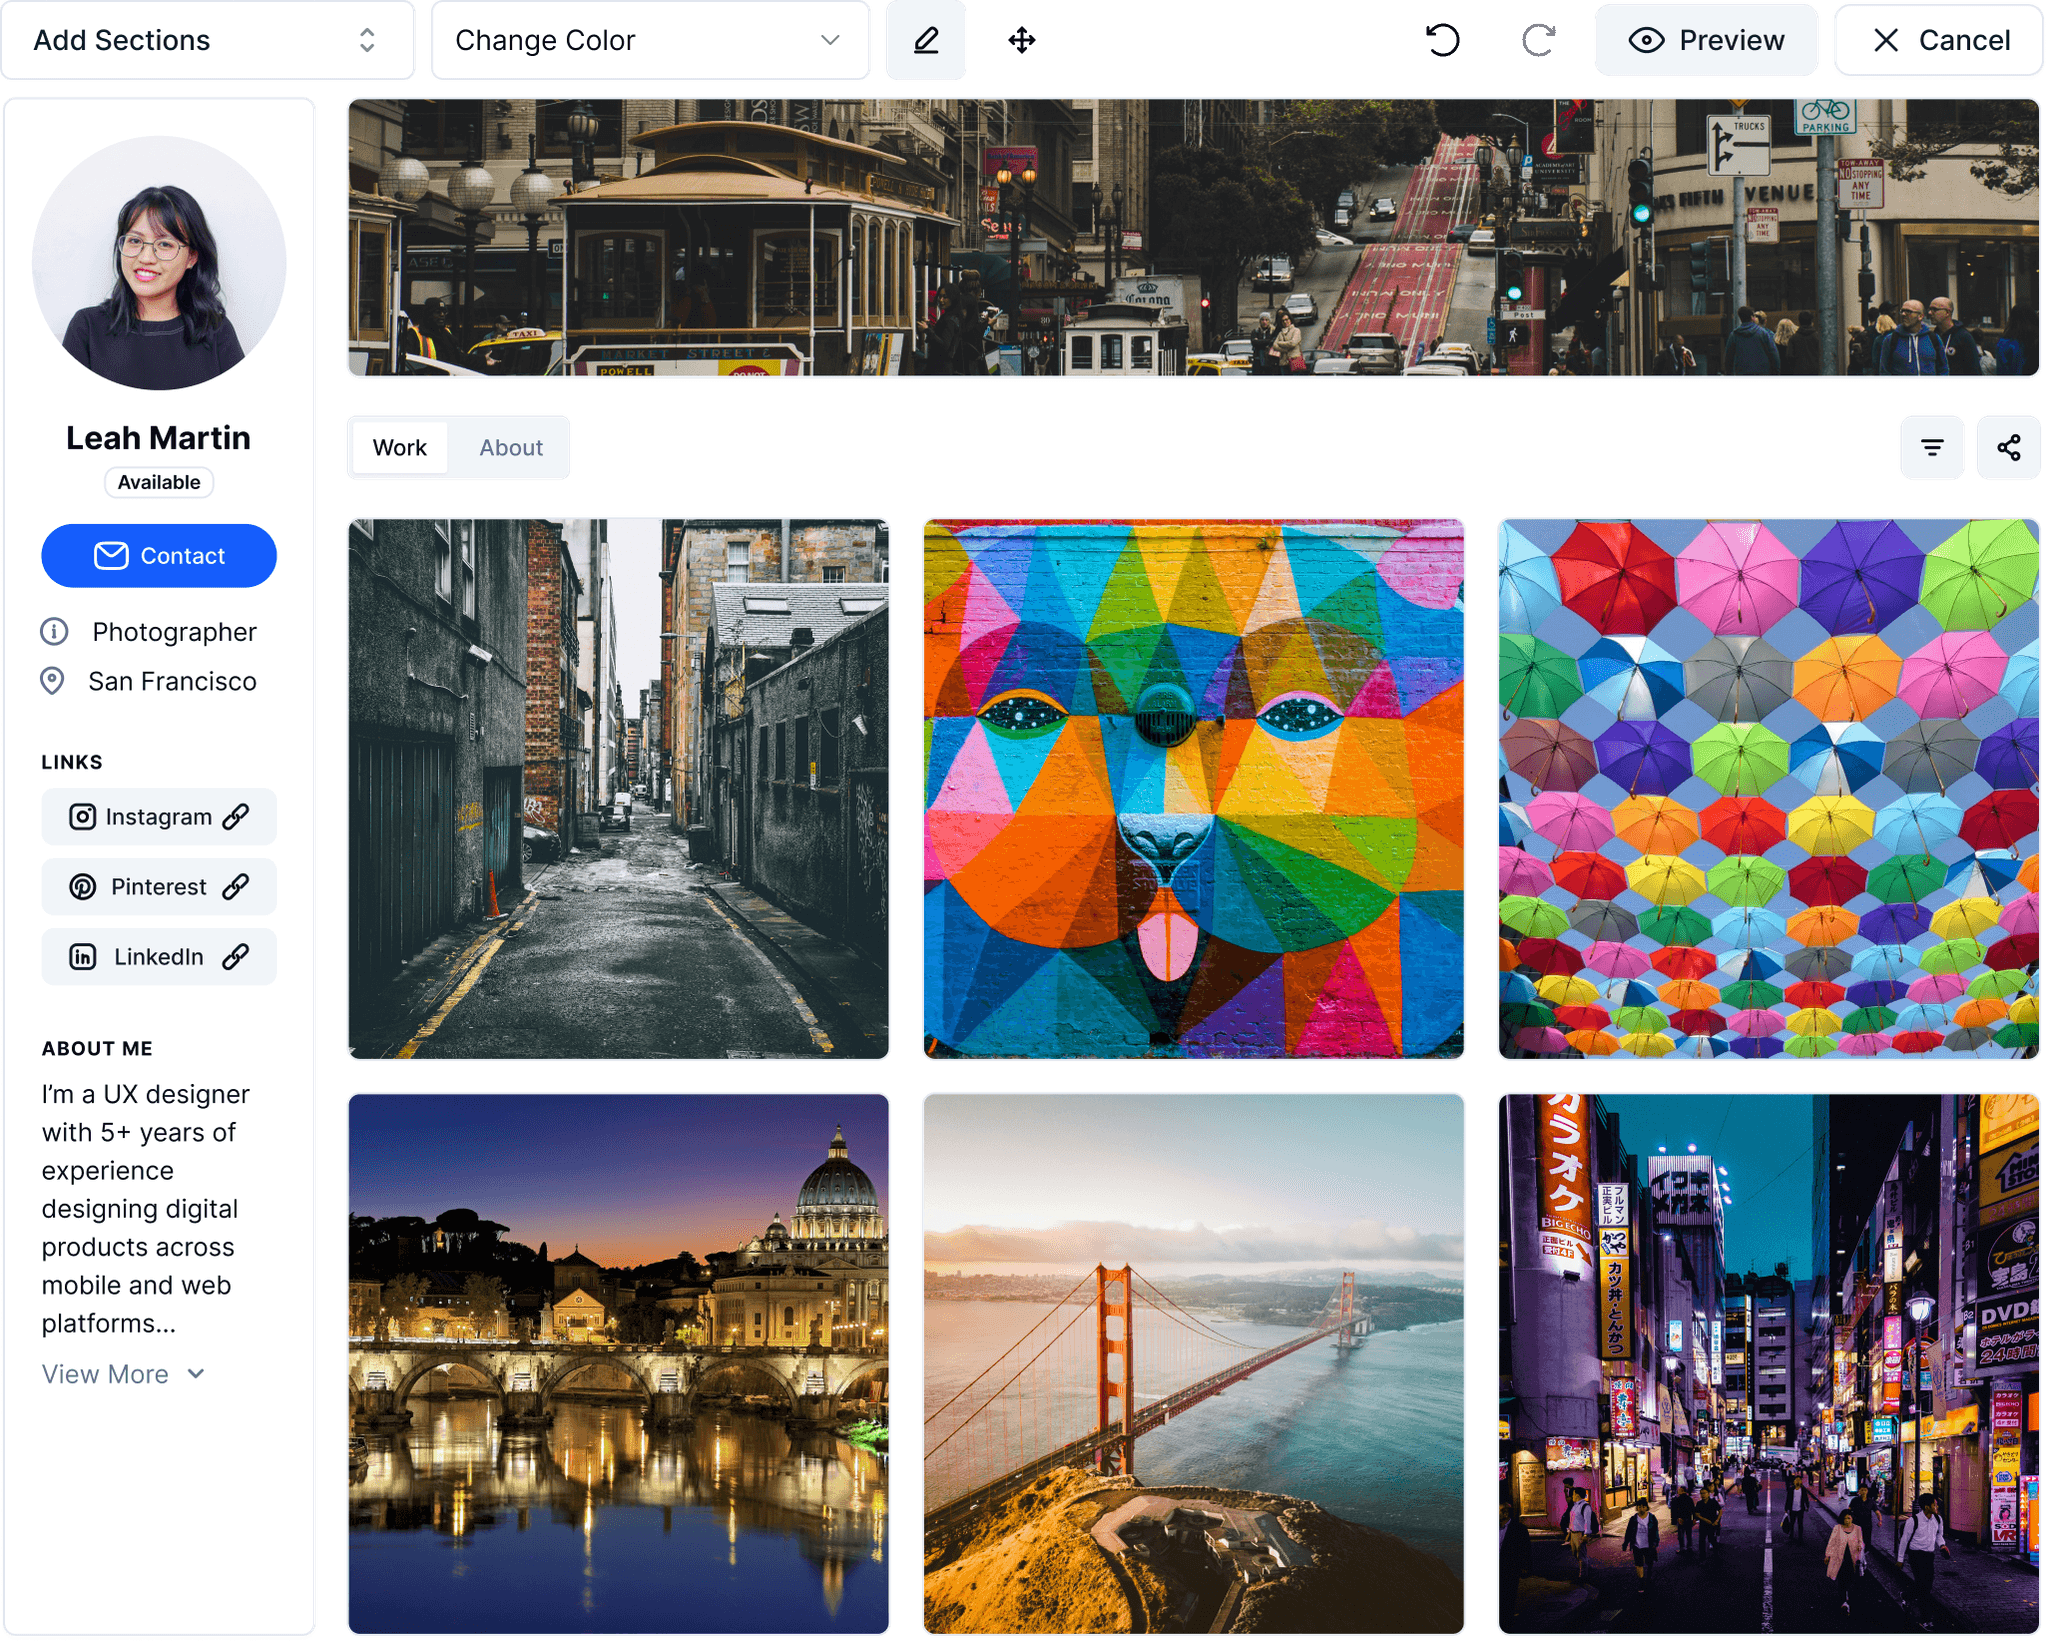The height and width of the screenshot is (1641, 2048).
Task: Click the undo arrow icon
Action: click(x=1442, y=40)
